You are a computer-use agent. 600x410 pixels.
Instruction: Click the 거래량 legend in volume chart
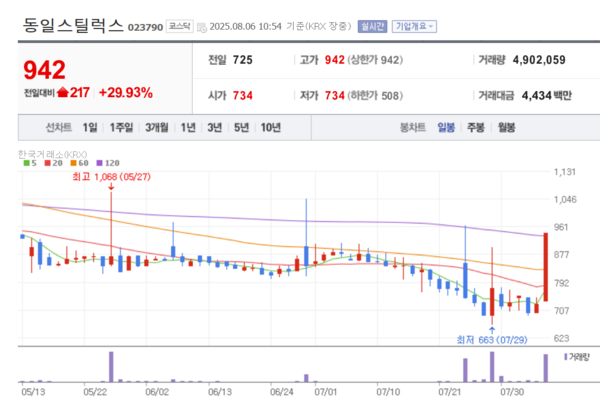pyautogui.click(x=577, y=357)
